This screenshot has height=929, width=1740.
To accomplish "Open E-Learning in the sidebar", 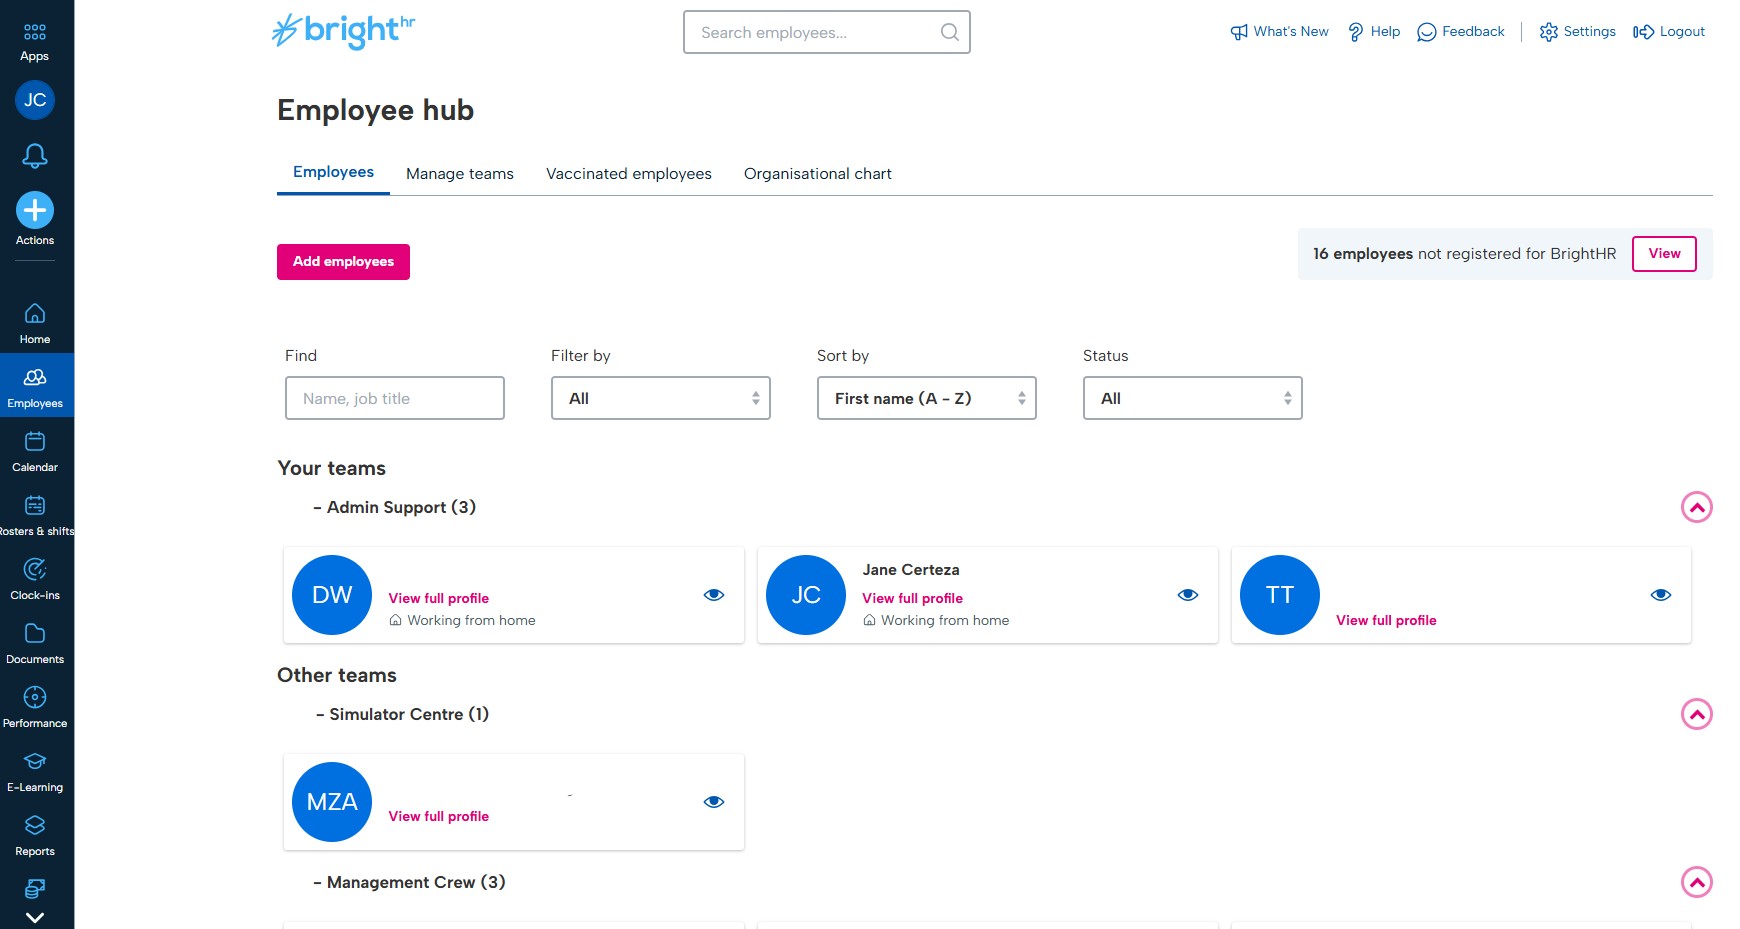I will click(x=35, y=772).
